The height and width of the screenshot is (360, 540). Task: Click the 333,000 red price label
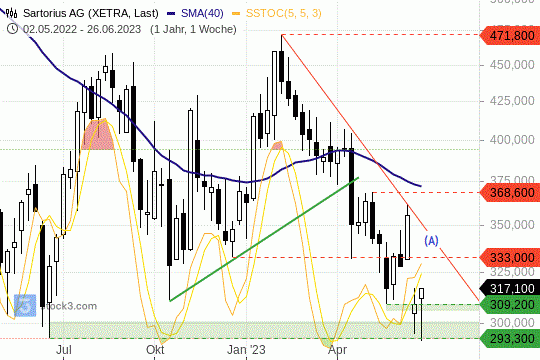509,257
